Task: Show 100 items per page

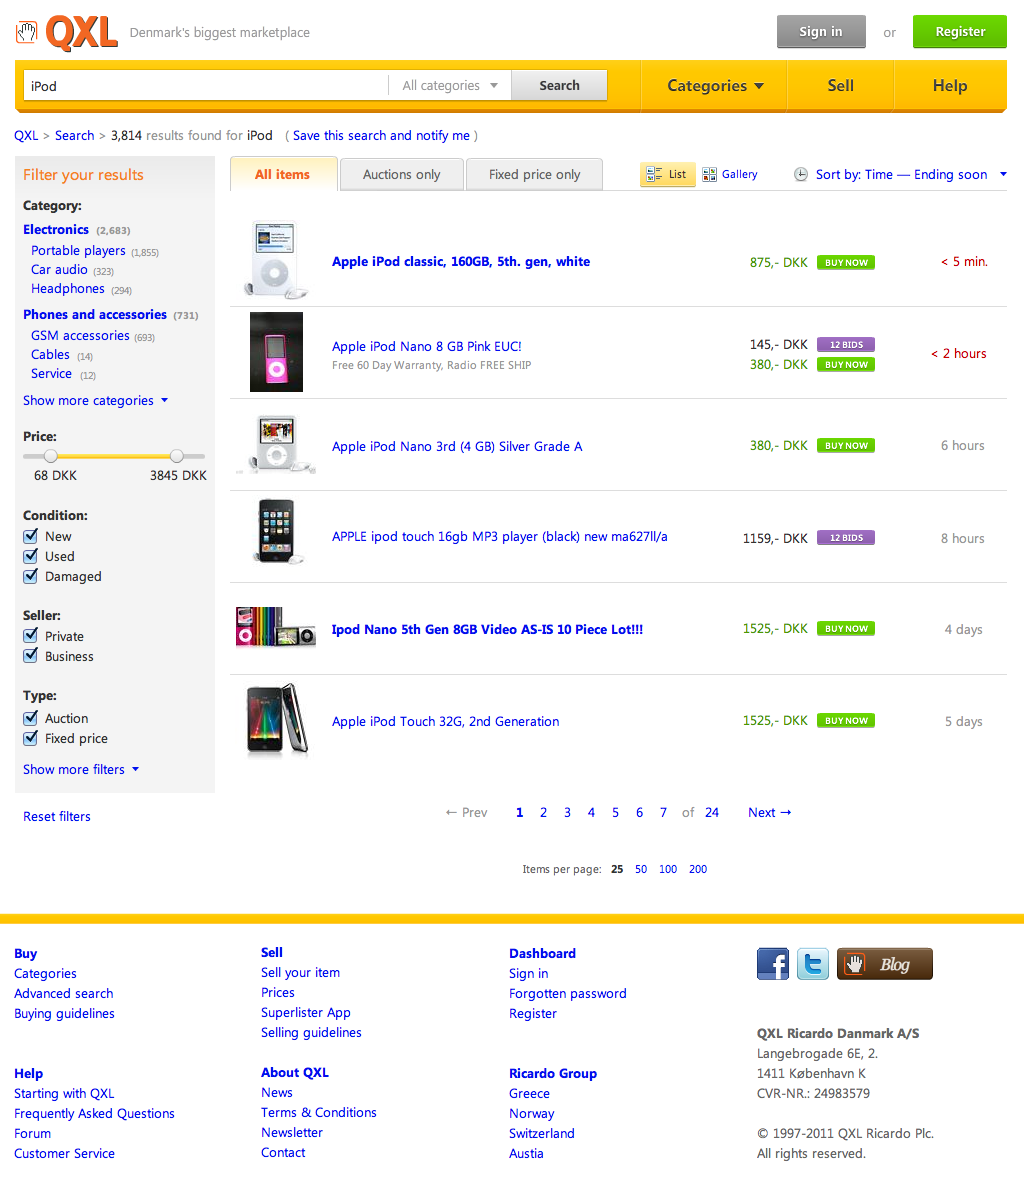Action: pyautogui.click(x=668, y=869)
